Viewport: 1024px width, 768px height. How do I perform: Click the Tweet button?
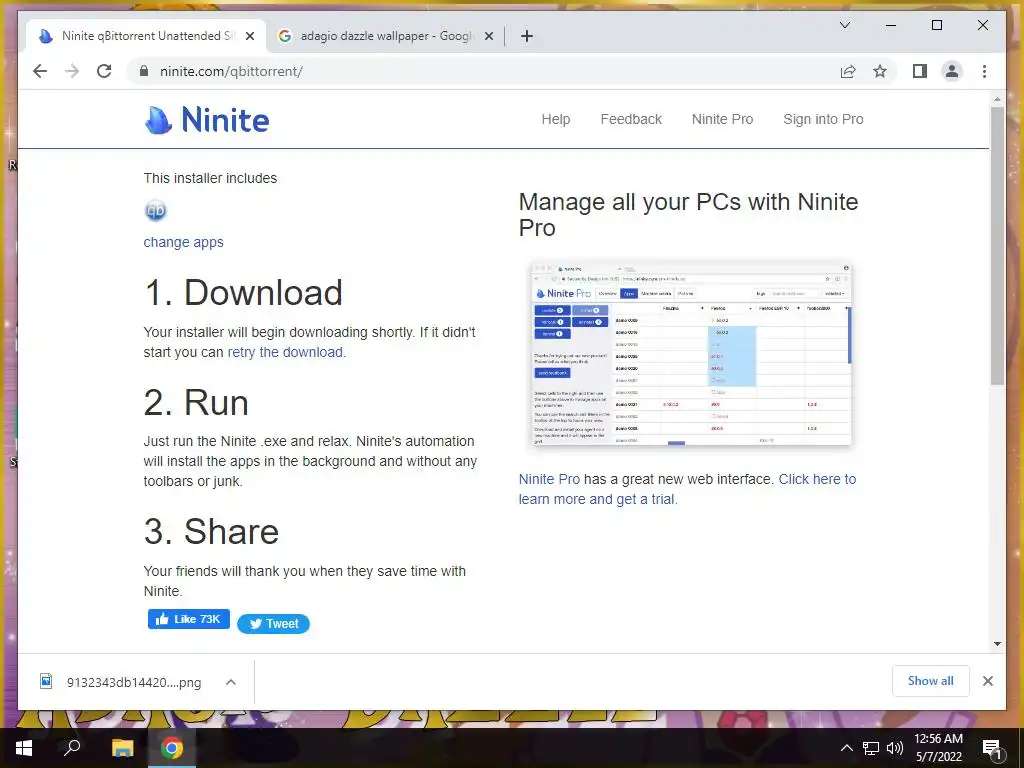[274, 624]
